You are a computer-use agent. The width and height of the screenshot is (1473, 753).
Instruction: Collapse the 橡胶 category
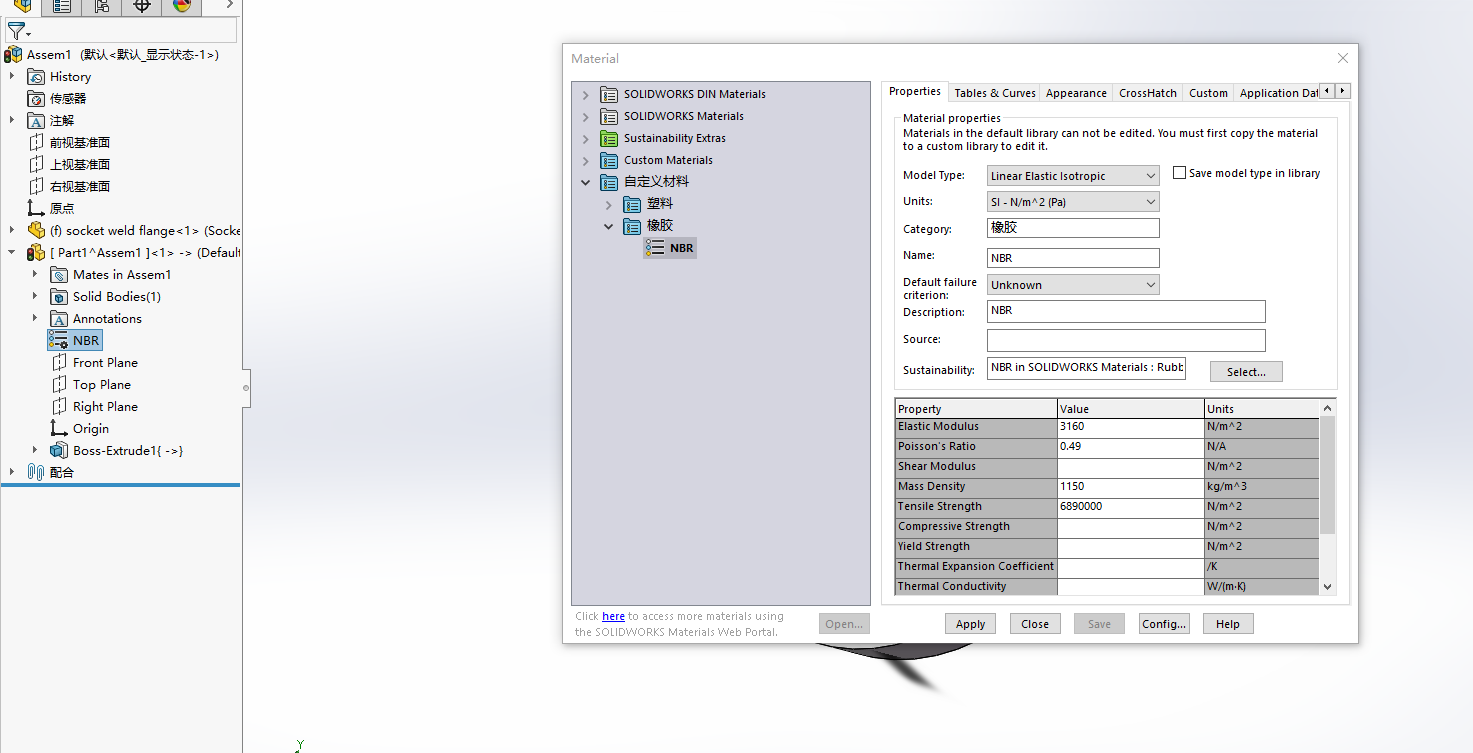point(608,226)
